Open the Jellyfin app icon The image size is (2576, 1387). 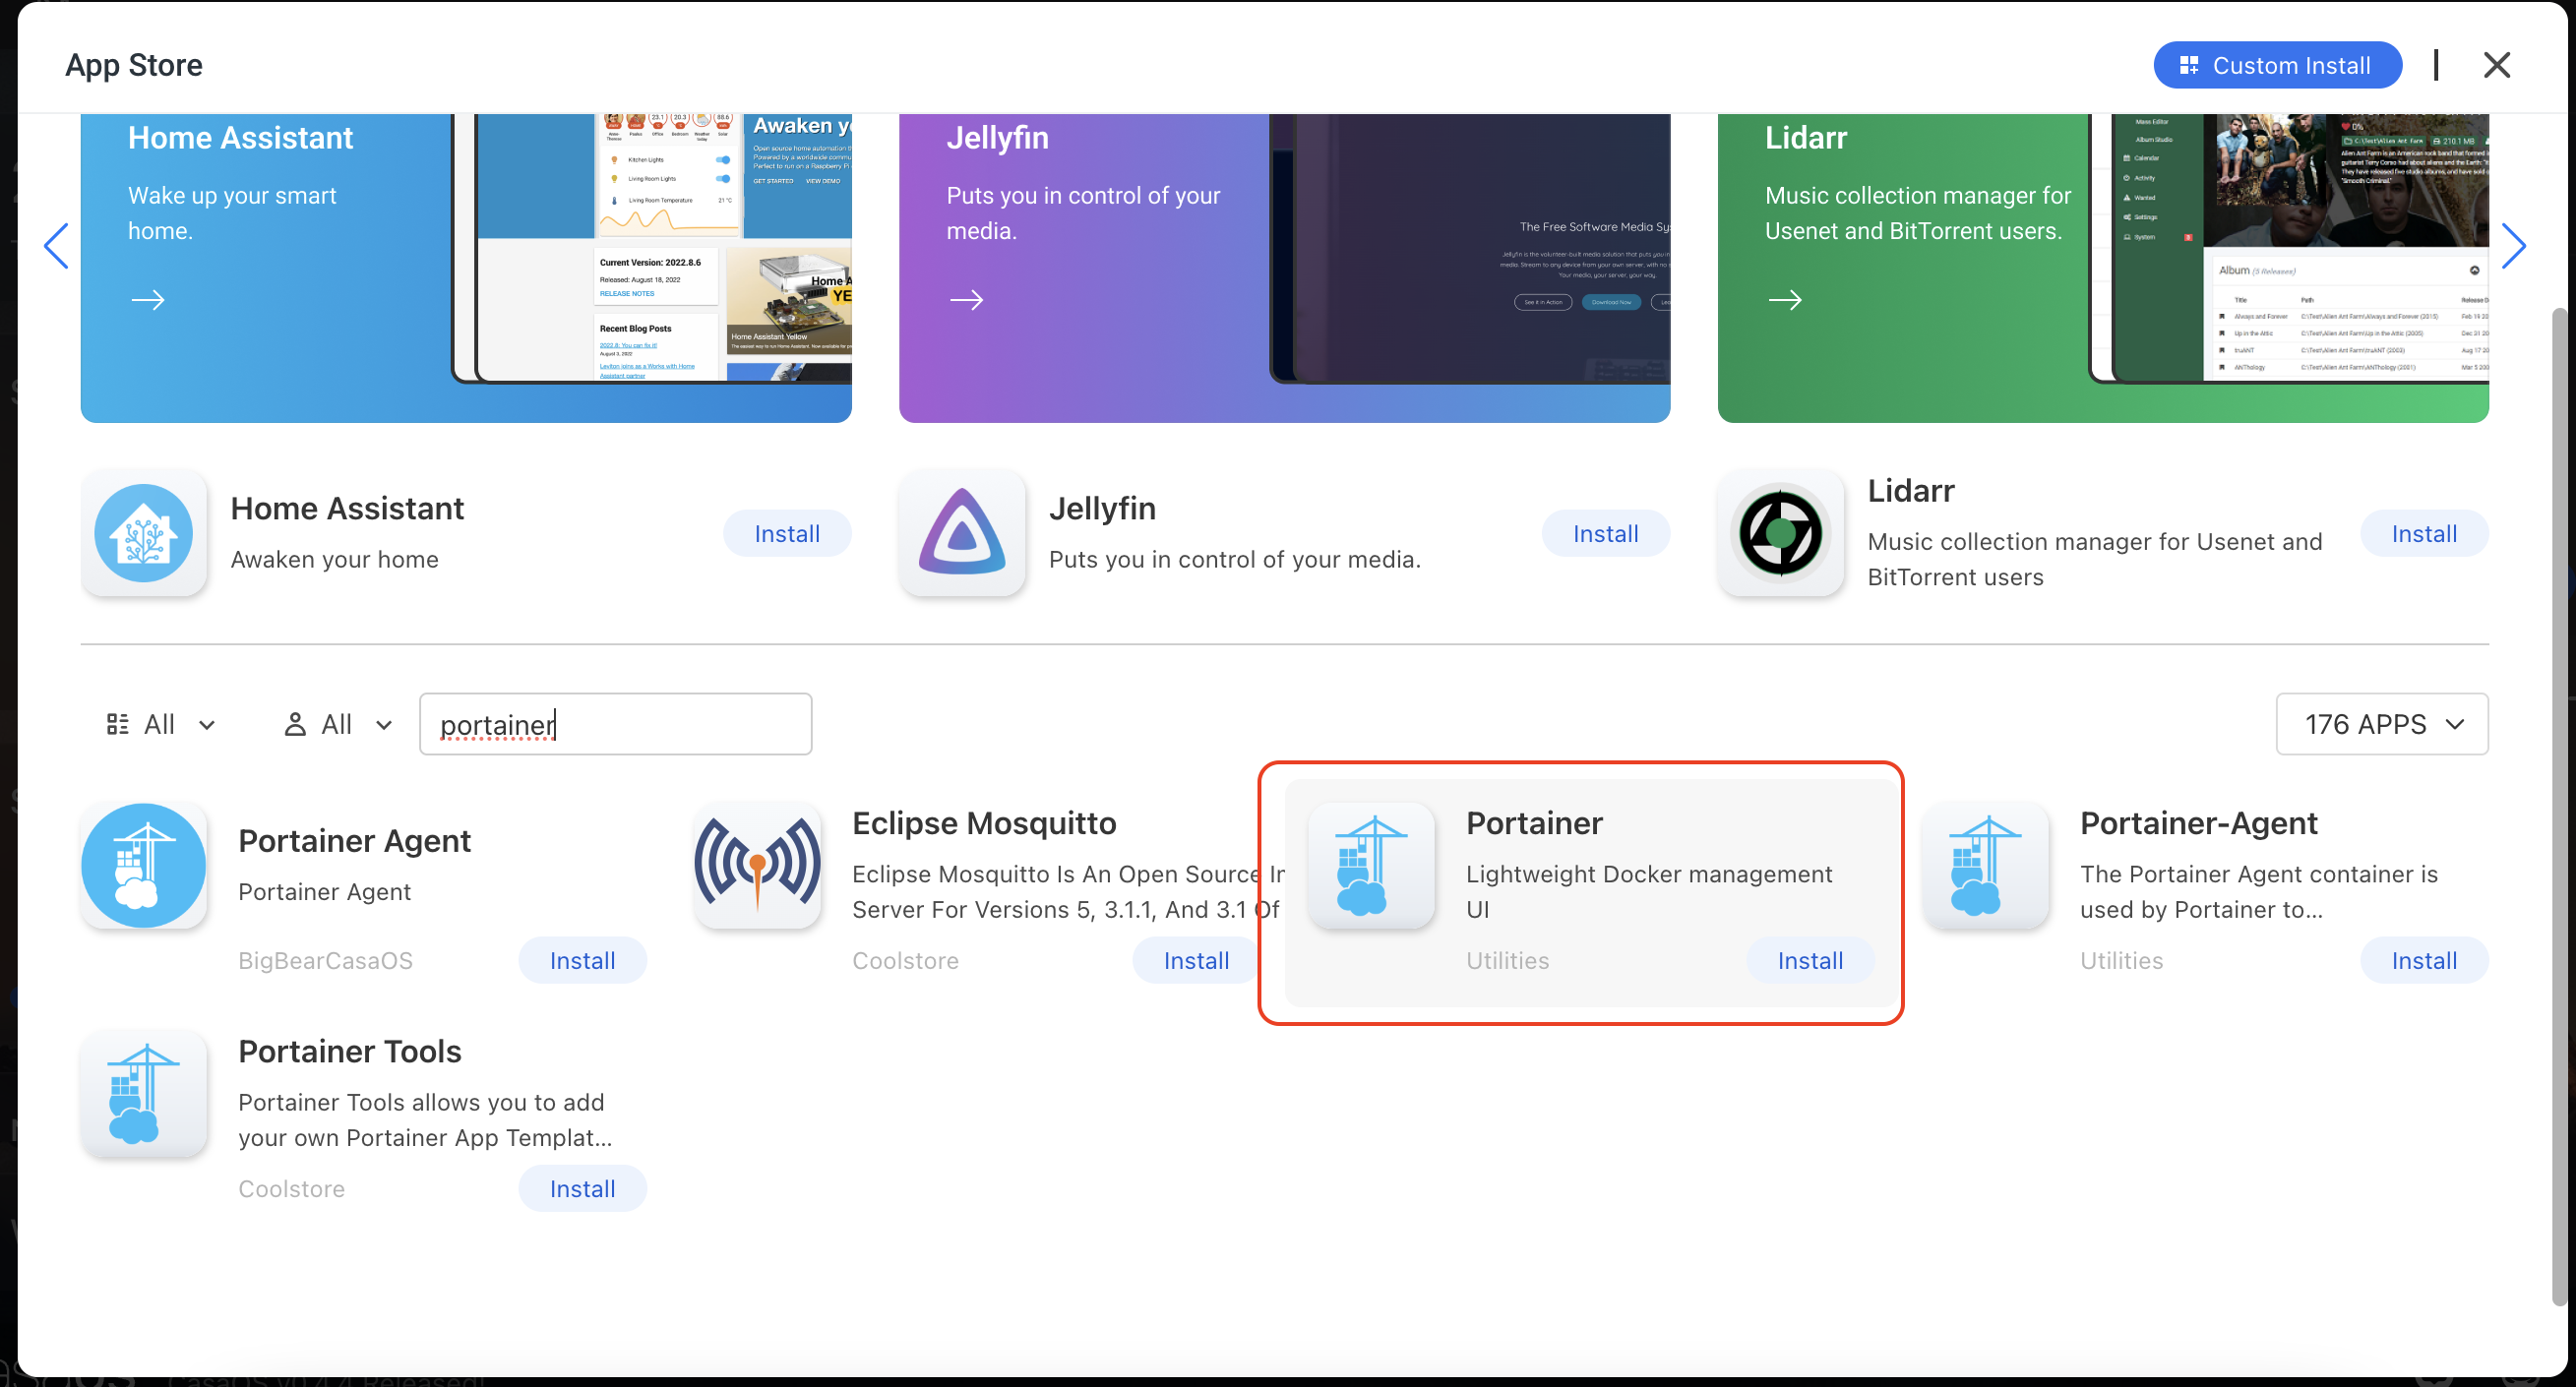[x=962, y=533]
